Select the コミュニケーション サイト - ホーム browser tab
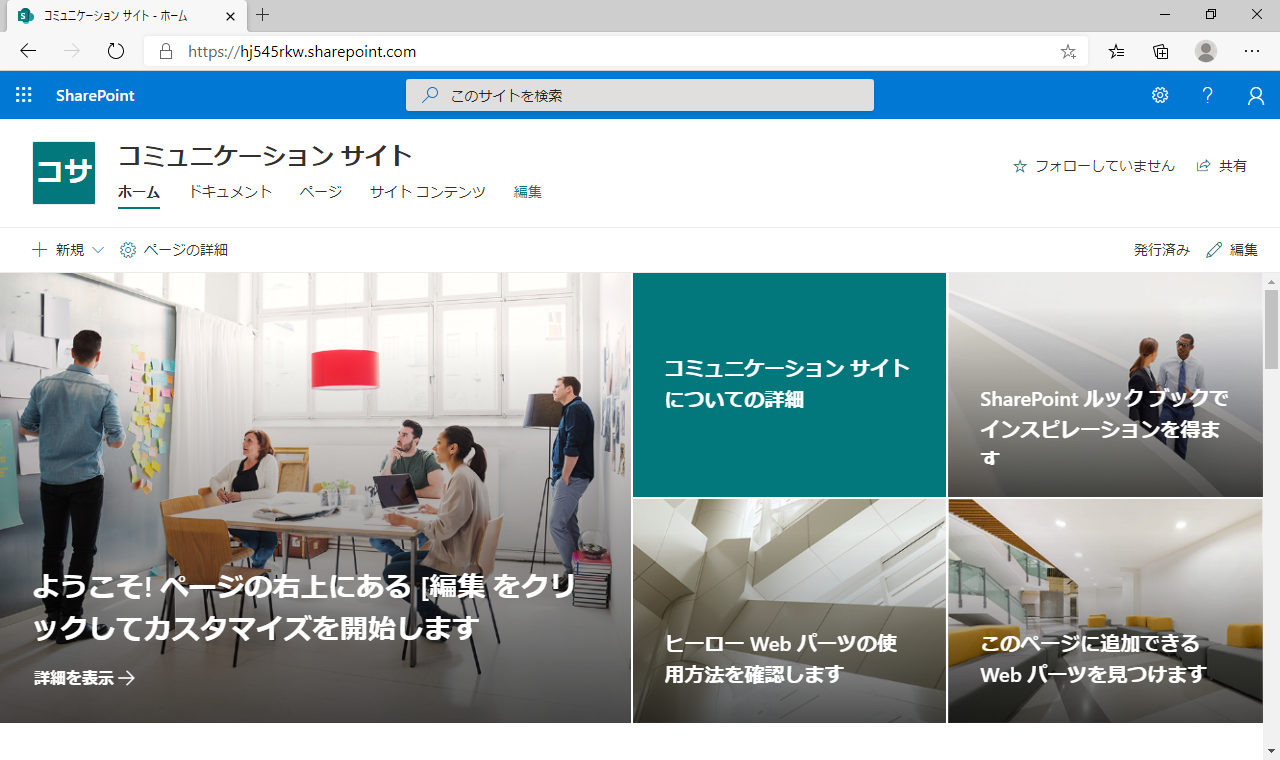Viewport: 1280px width, 760px height. coord(125,16)
